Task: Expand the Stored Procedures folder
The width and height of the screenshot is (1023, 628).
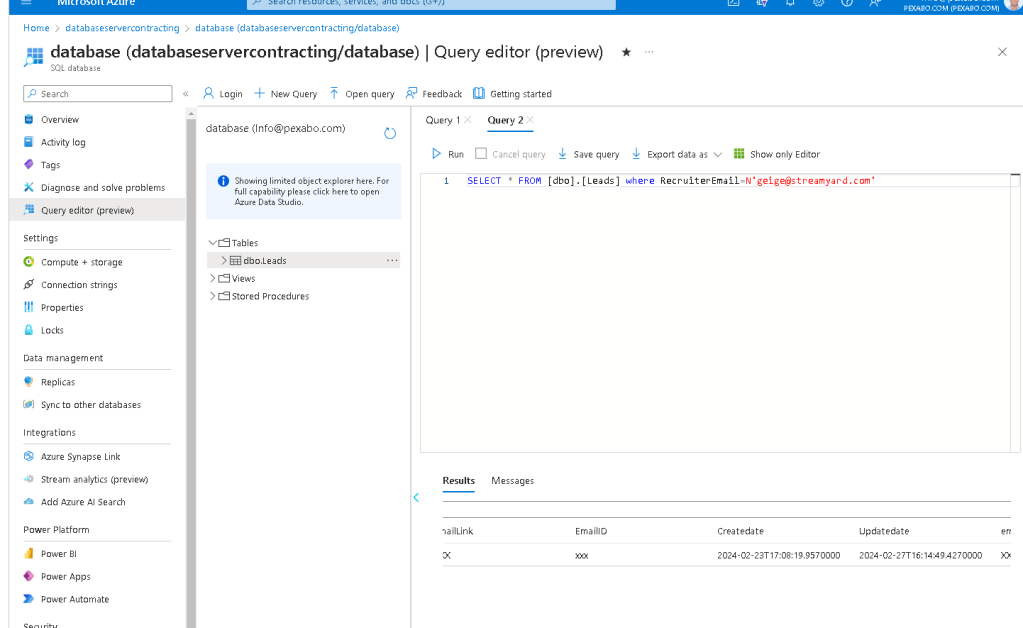Action: click(x=213, y=296)
